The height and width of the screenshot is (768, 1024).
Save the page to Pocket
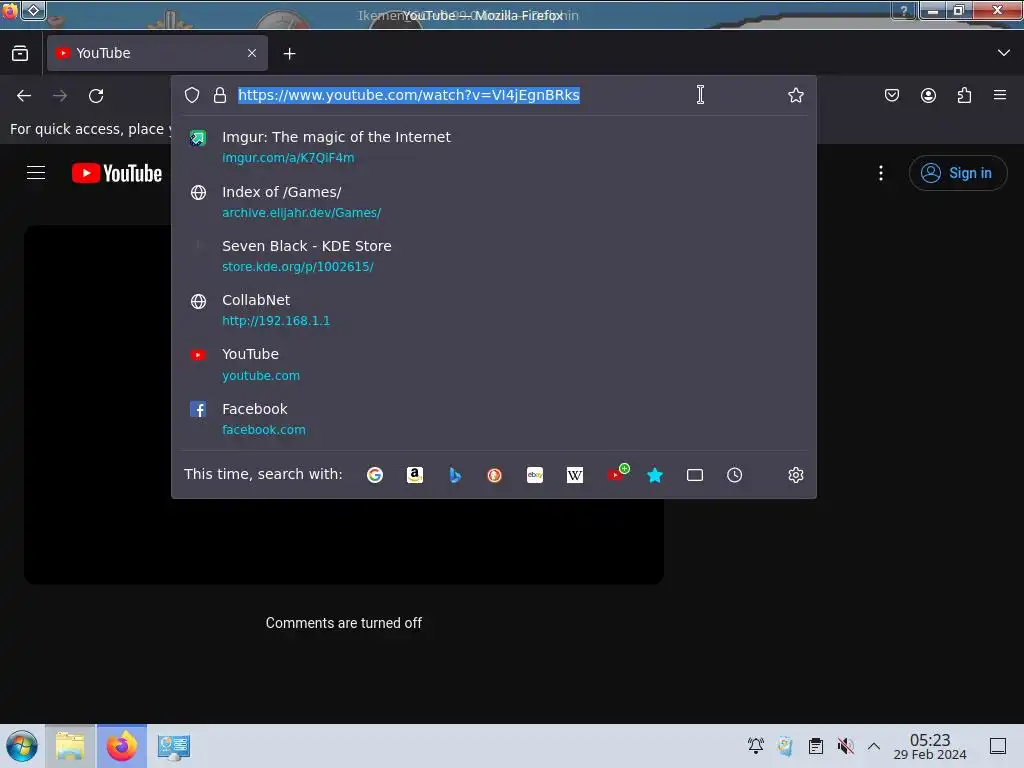pyautogui.click(x=891, y=95)
